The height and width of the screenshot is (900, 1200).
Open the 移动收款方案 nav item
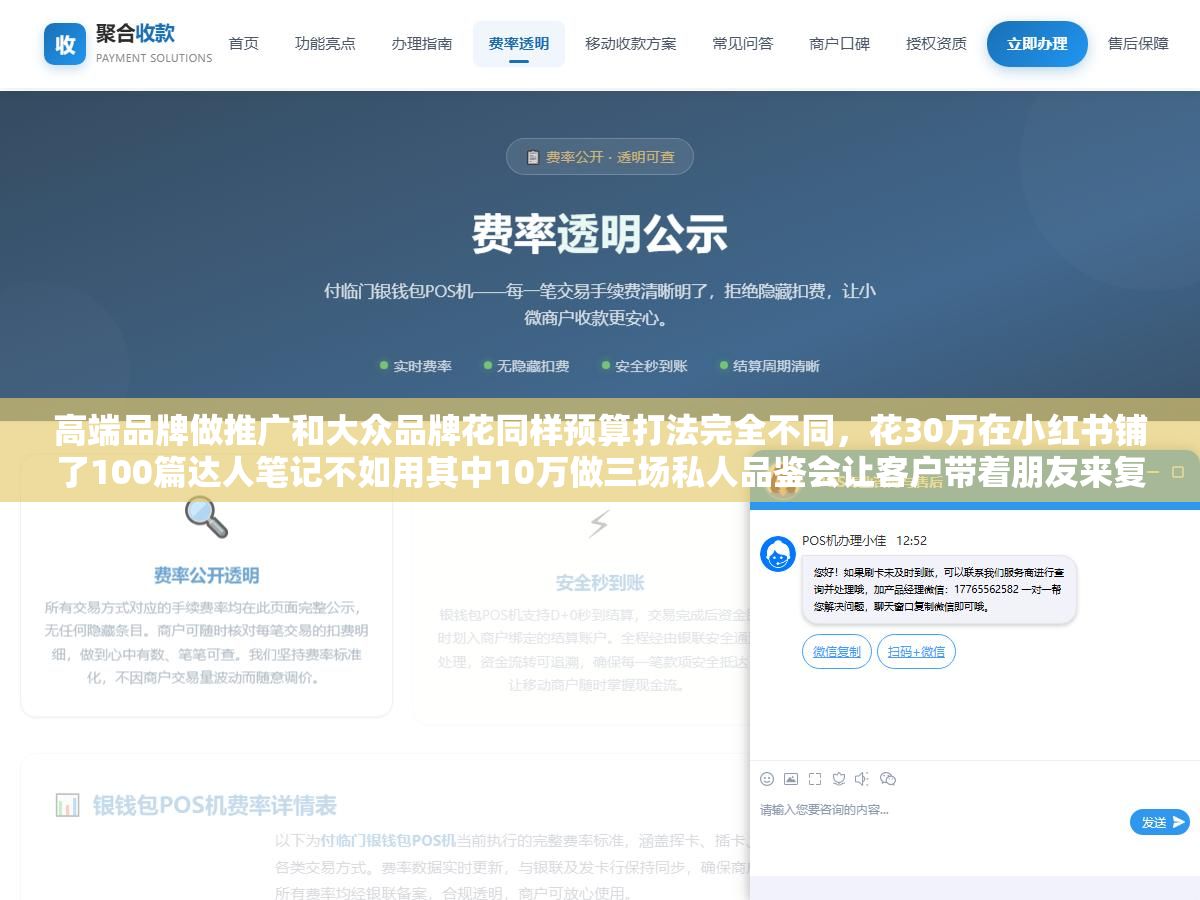(x=631, y=44)
